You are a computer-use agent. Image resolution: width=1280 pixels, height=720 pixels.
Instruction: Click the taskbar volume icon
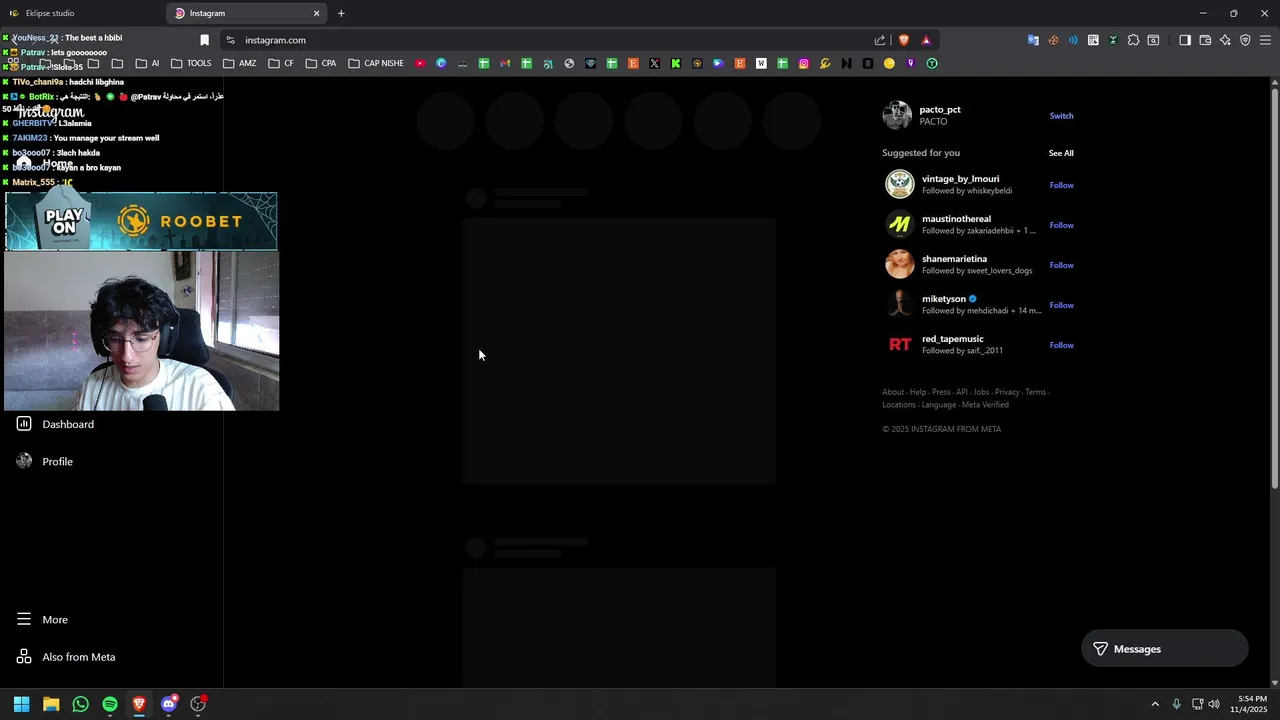click(x=1214, y=704)
